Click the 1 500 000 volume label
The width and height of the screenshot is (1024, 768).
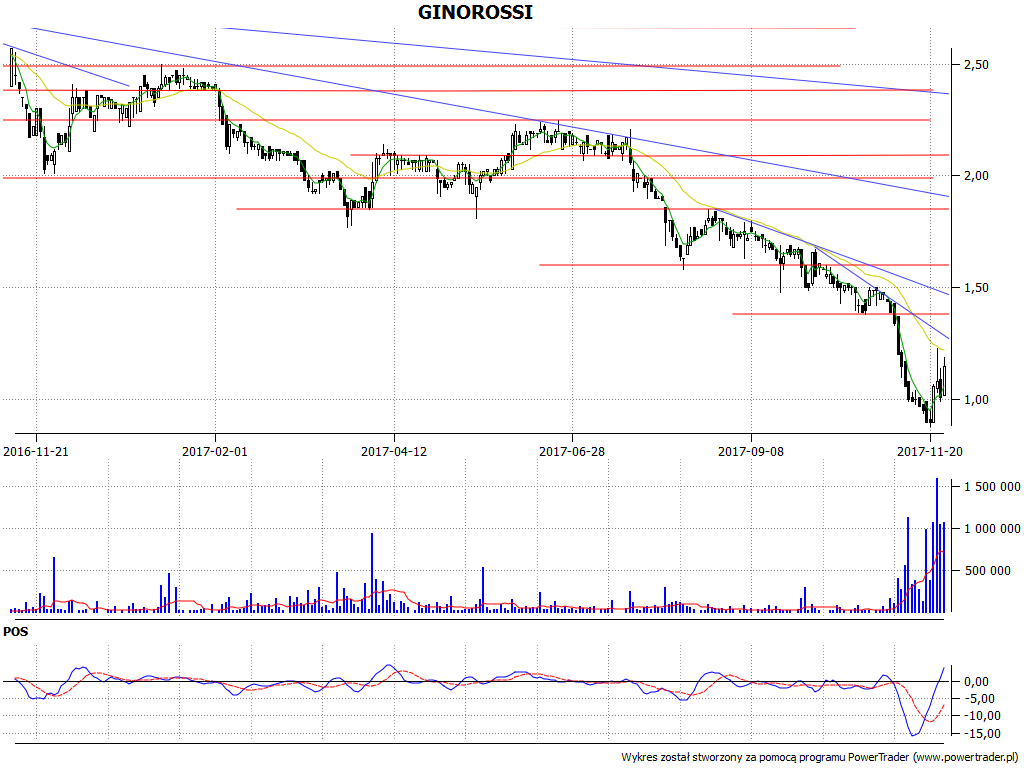click(x=992, y=487)
